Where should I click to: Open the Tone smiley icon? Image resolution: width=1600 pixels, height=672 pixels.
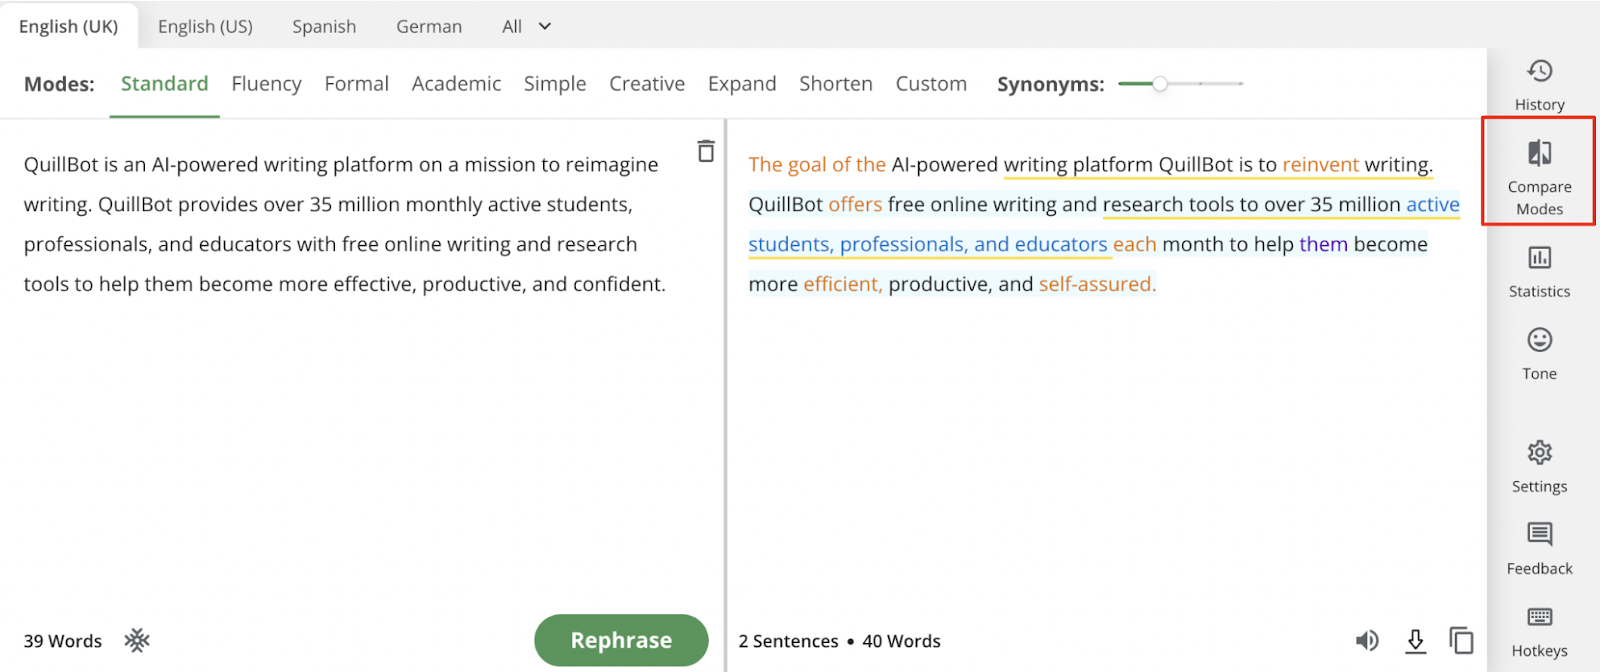pyautogui.click(x=1539, y=340)
